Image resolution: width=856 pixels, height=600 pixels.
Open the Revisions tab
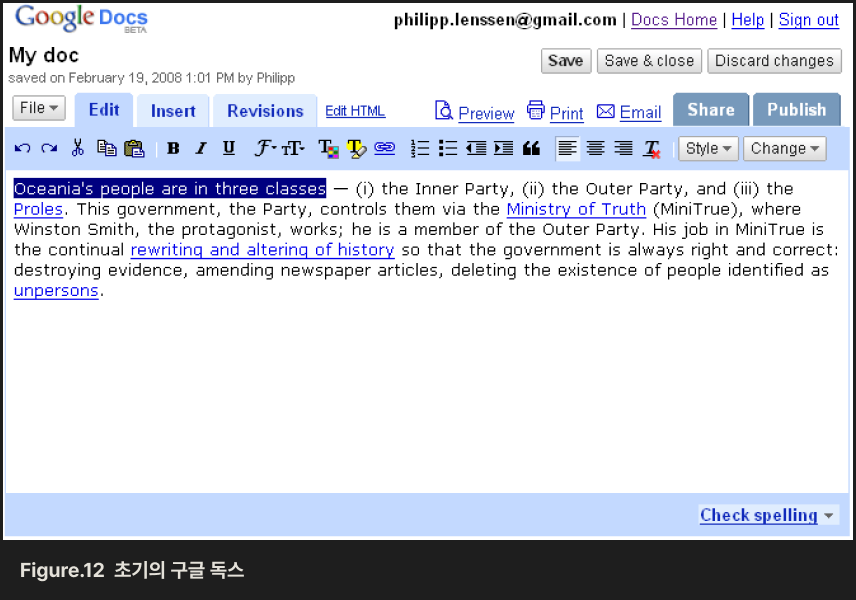click(265, 111)
